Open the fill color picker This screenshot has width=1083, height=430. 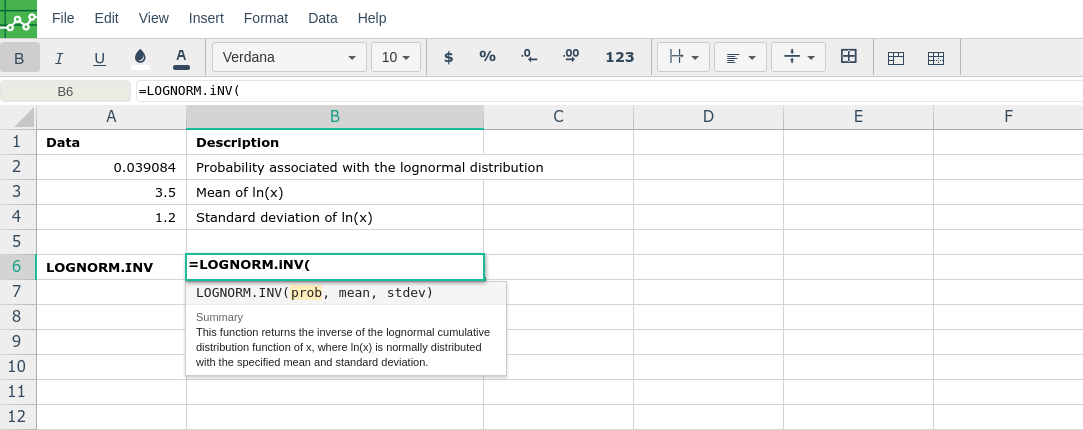pos(140,58)
